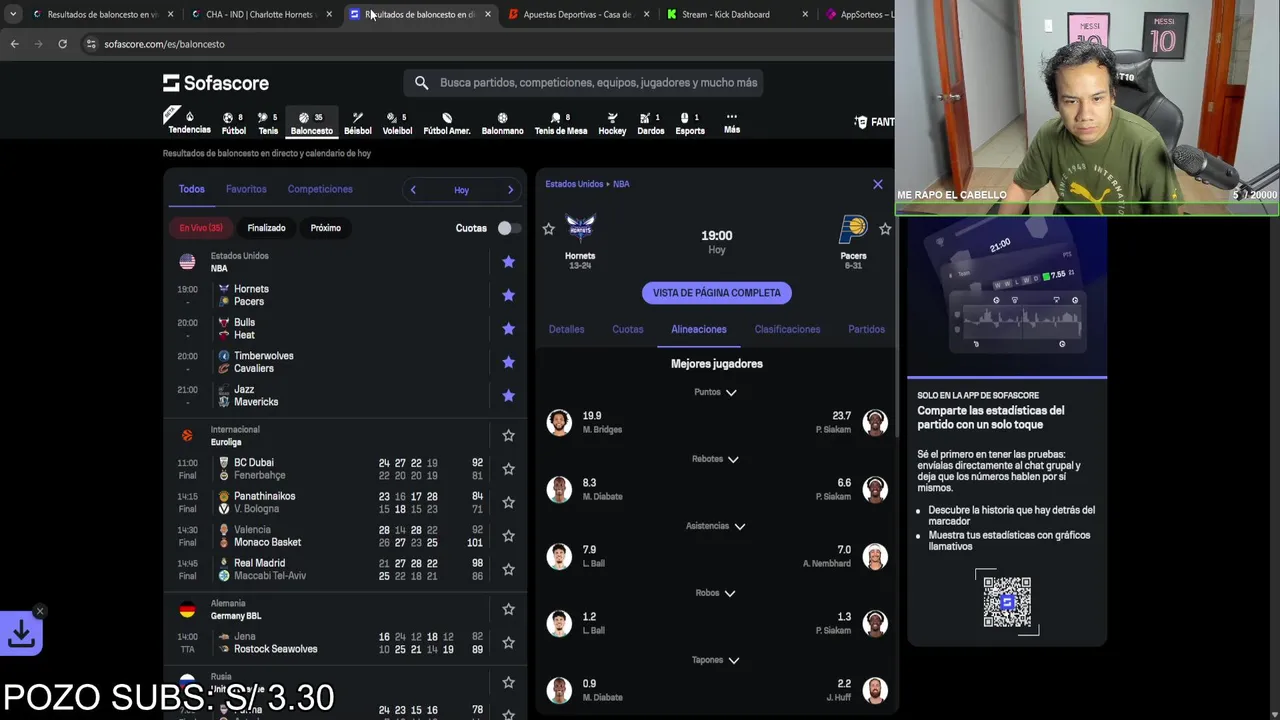This screenshot has height=720, width=1280.
Task: Open Tenis de Mesa category
Action: click(x=561, y=123)
